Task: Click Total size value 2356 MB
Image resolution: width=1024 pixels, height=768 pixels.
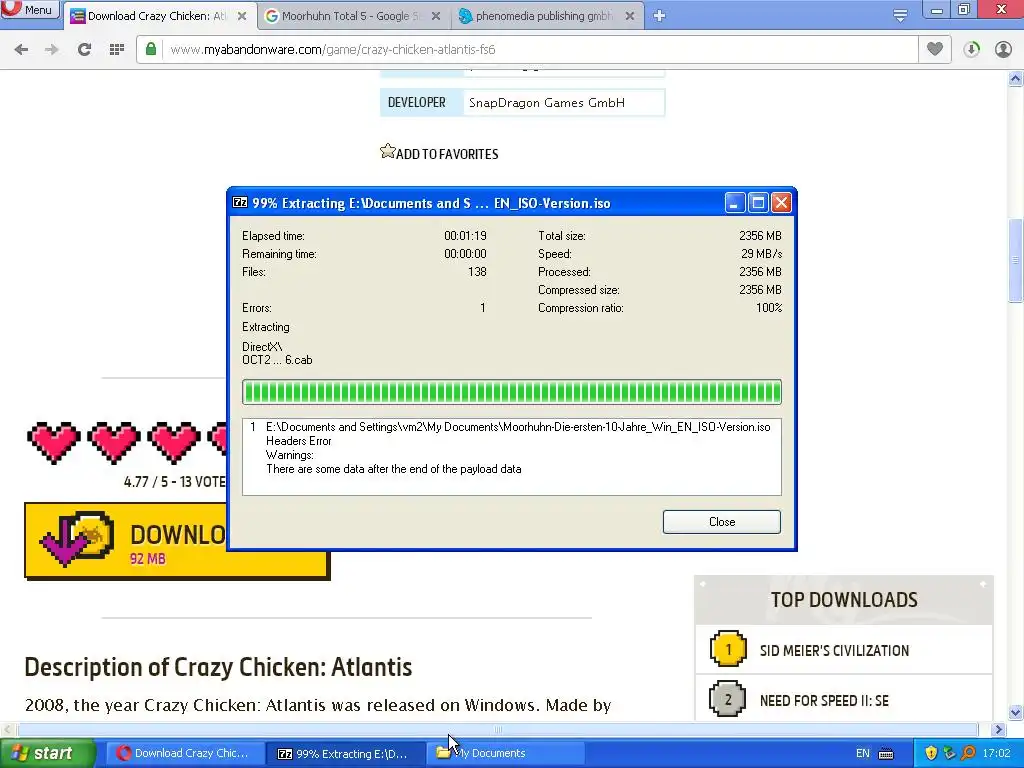Action: (760, 236)
